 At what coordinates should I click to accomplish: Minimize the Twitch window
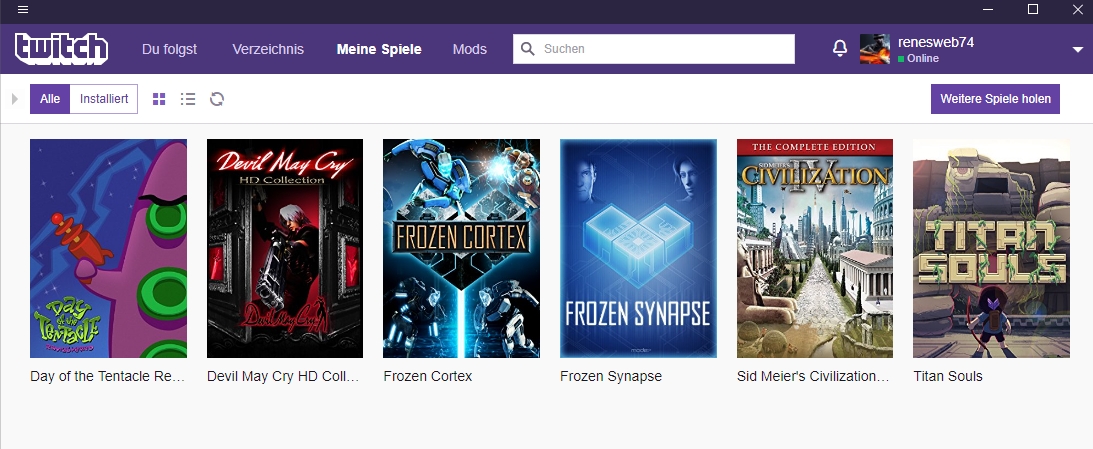point(988,10)
